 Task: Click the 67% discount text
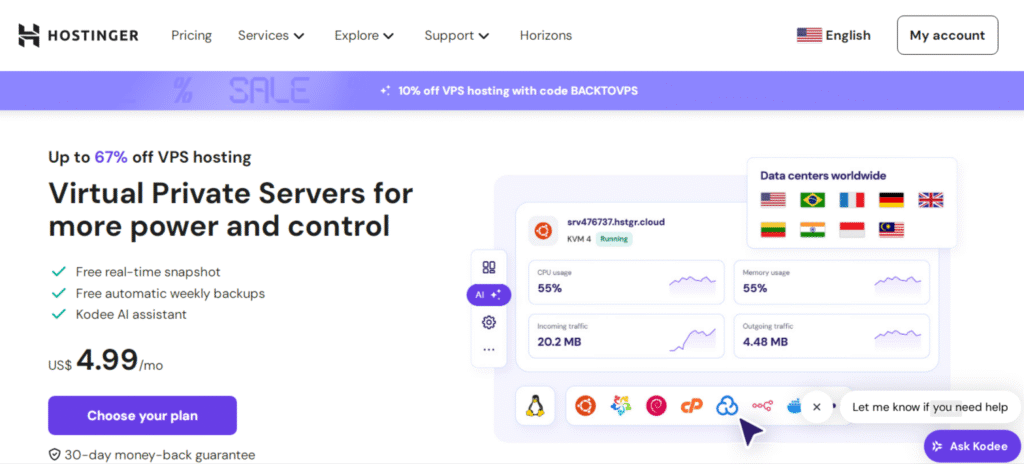click(x=111, y=157)
